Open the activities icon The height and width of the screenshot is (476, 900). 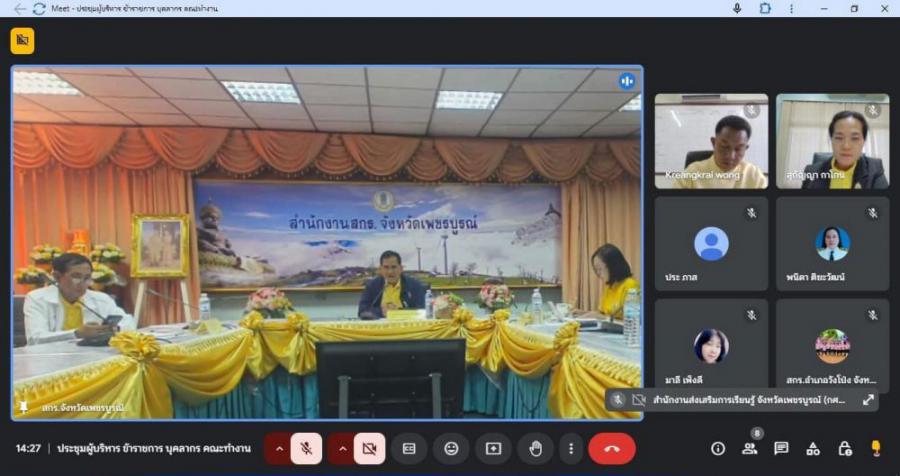[x=813, y=449]
